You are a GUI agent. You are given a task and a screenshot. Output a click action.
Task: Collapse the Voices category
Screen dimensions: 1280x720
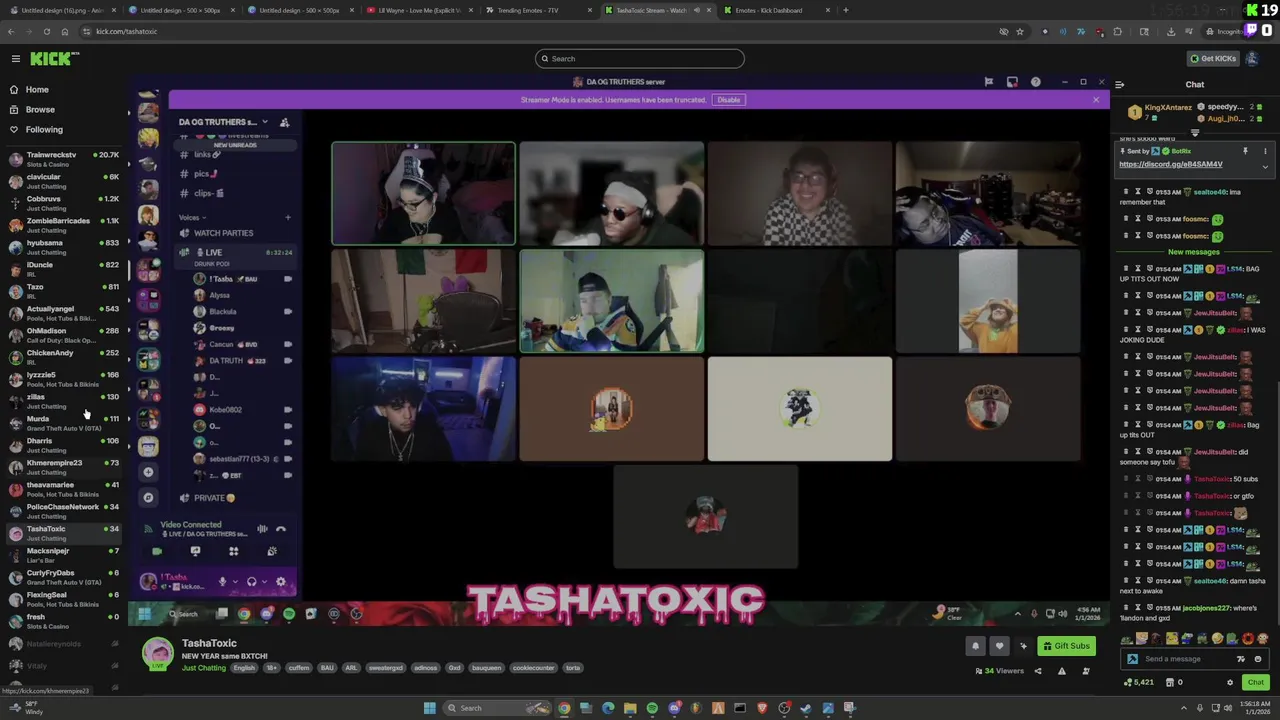(x=192, y=217)
